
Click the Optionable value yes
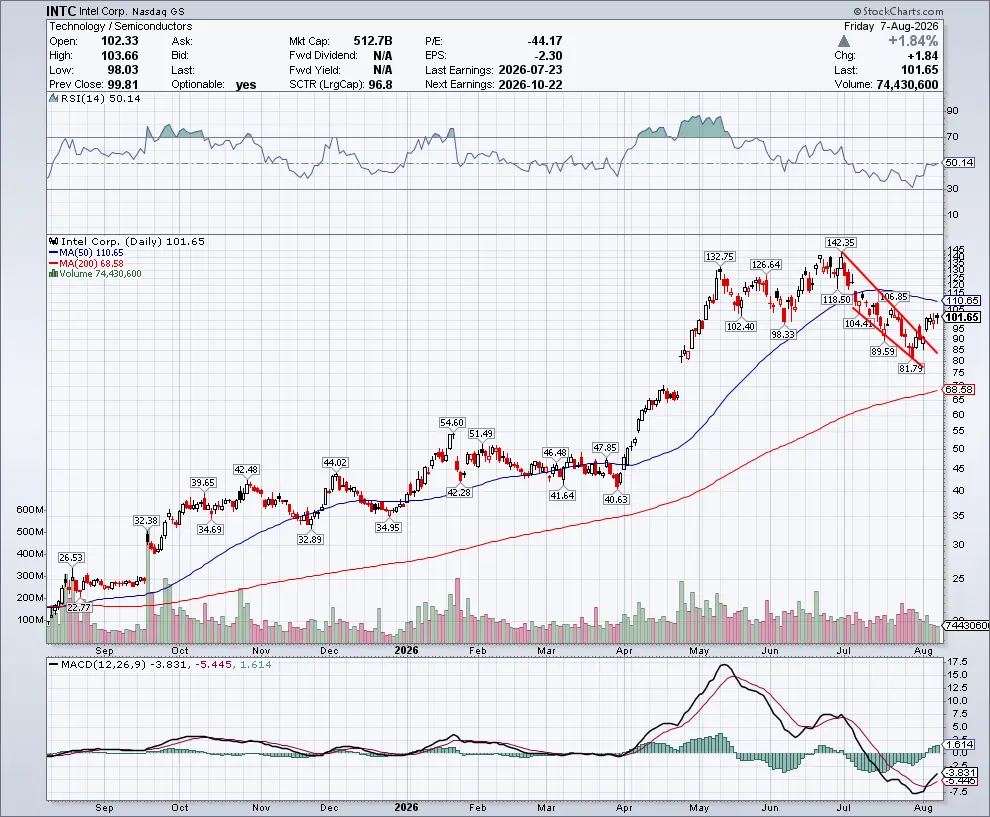246,85
